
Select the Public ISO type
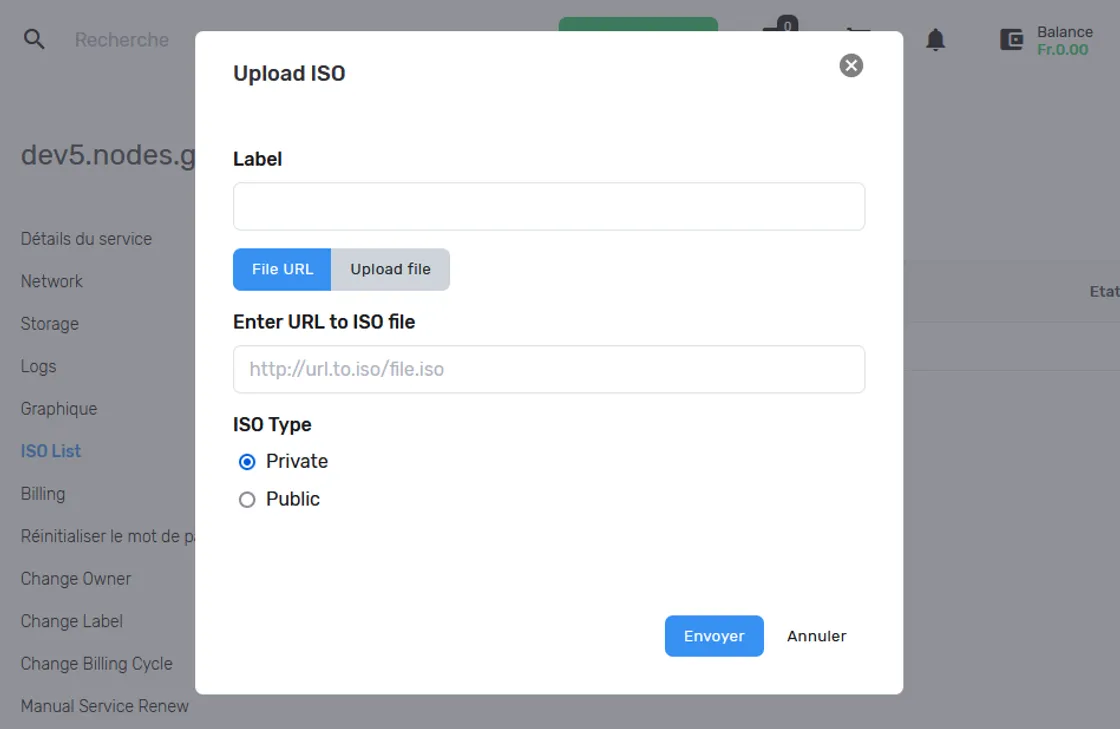pos(247,500)
